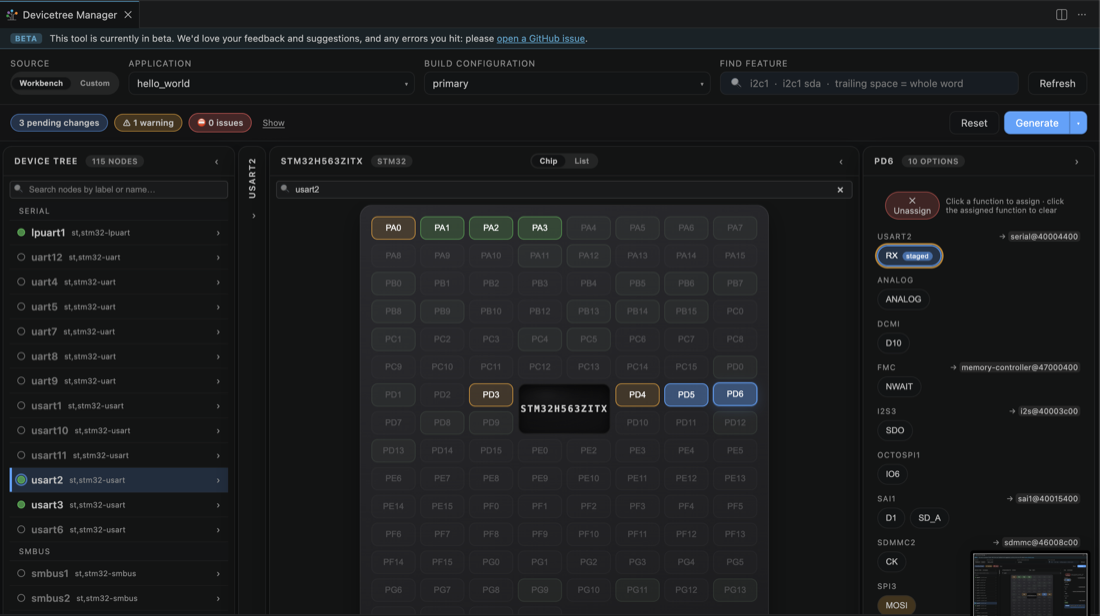Click the Reset button
The width and height of the screenshot is (1100, 616).
click(x=974, y=123)
